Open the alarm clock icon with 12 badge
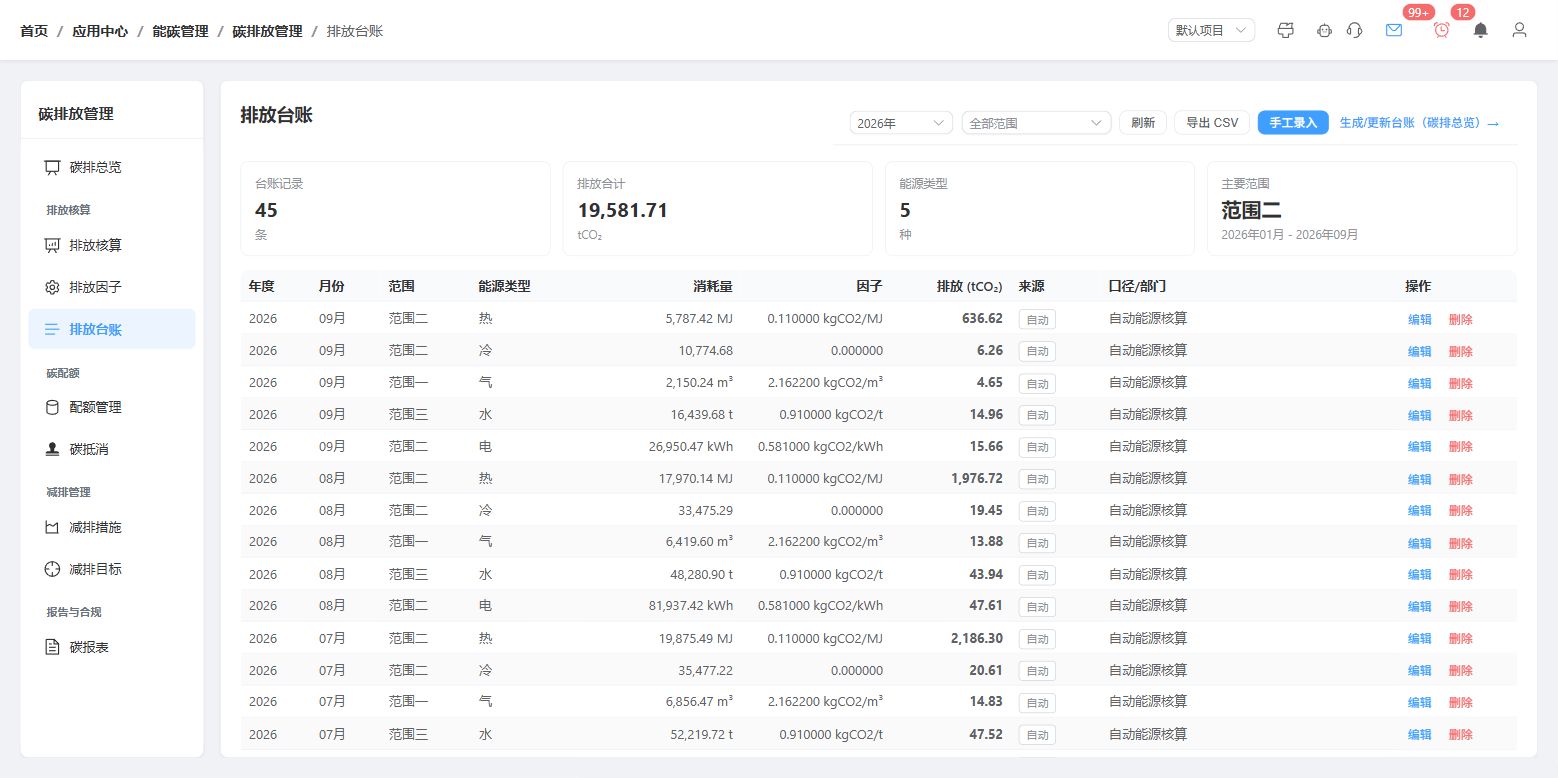This screenshot has height=778, width=1558. point(1442,30)
